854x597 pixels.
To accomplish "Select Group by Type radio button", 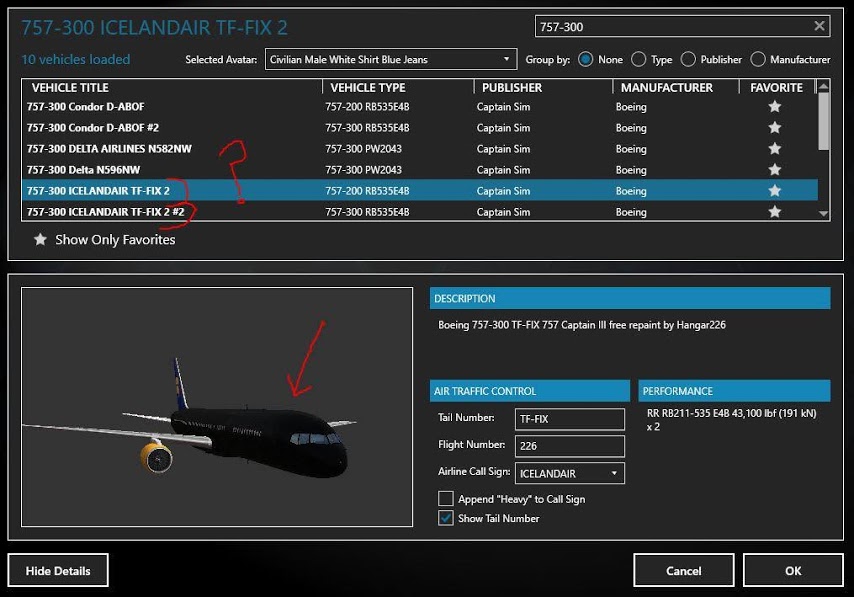I will (x=640, y=60).
